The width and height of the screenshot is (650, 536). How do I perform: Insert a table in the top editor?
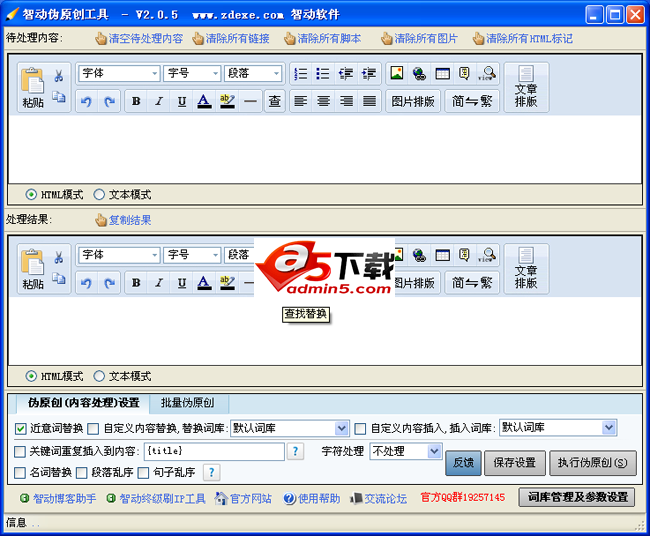tap(442, 73)
